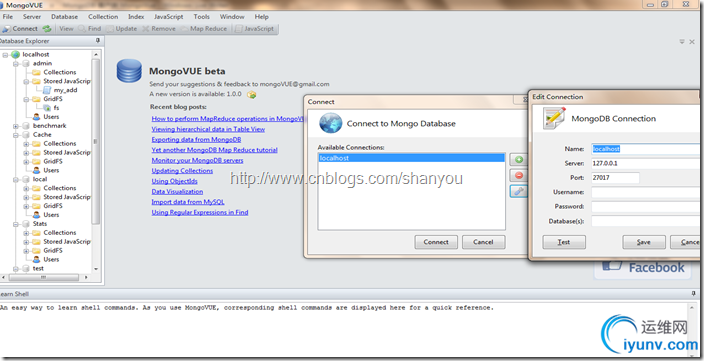This screenshot has width=704, height=361.
Task: Click the connection Name input field
Action: point(645,149)
